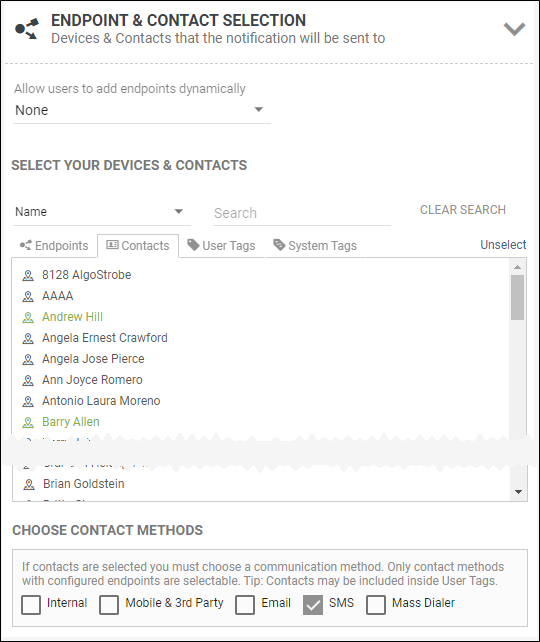
Task: Click the contact icon beside Ann Joyce Romero
Action: (x=28, y=380)
